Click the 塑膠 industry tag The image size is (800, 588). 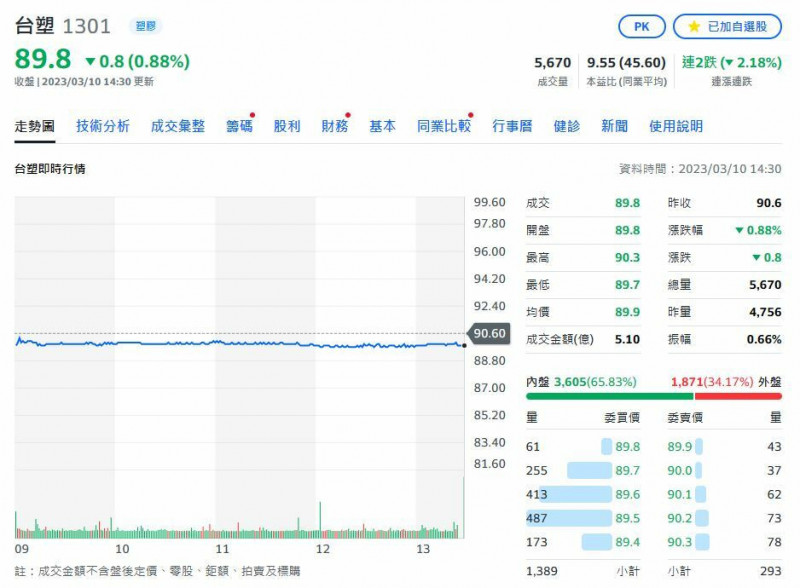click(x=145, y=26)
